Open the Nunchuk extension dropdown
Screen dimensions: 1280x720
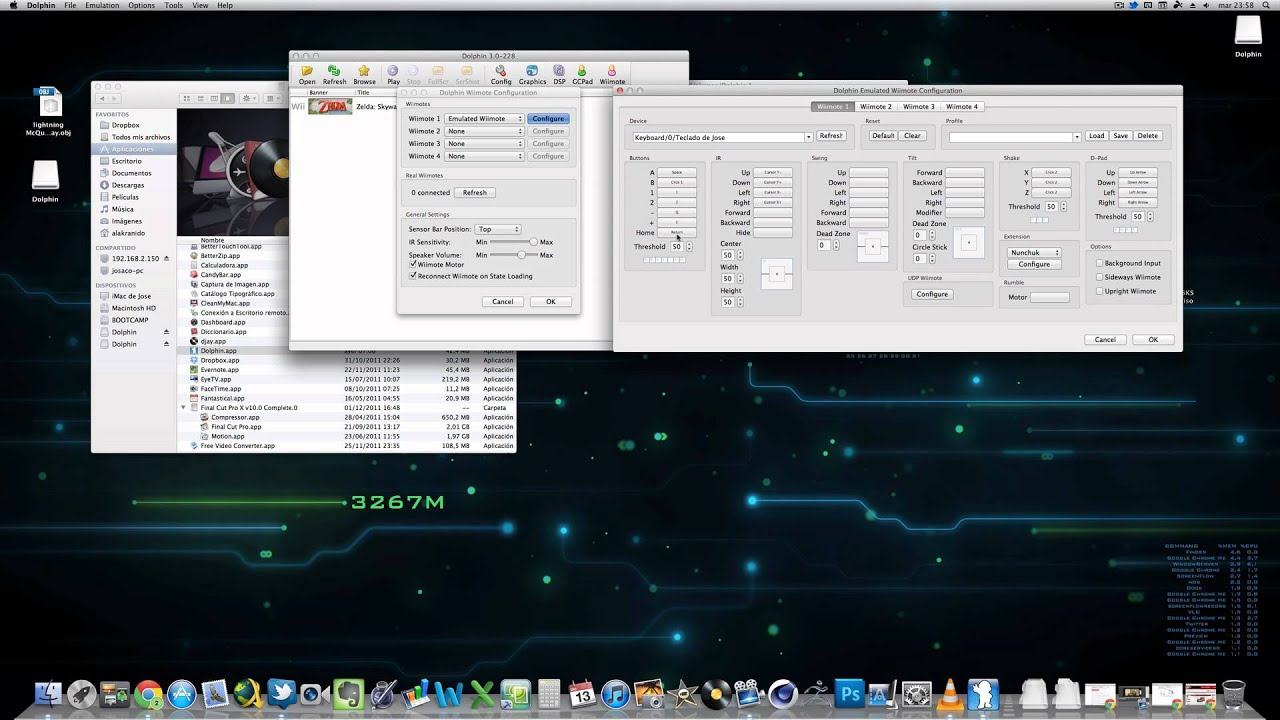click(x=1034, y=253)
